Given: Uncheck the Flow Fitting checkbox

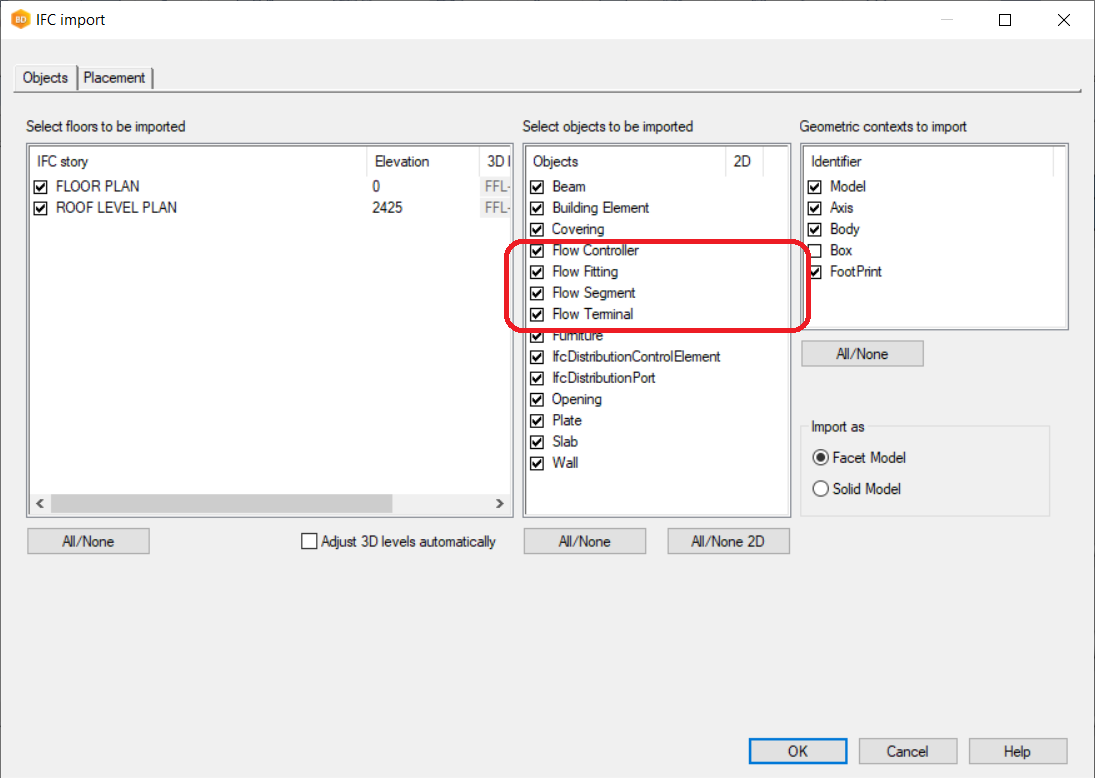Looking at the screenshot, I should pyautogui.click(x=537, y=272).
